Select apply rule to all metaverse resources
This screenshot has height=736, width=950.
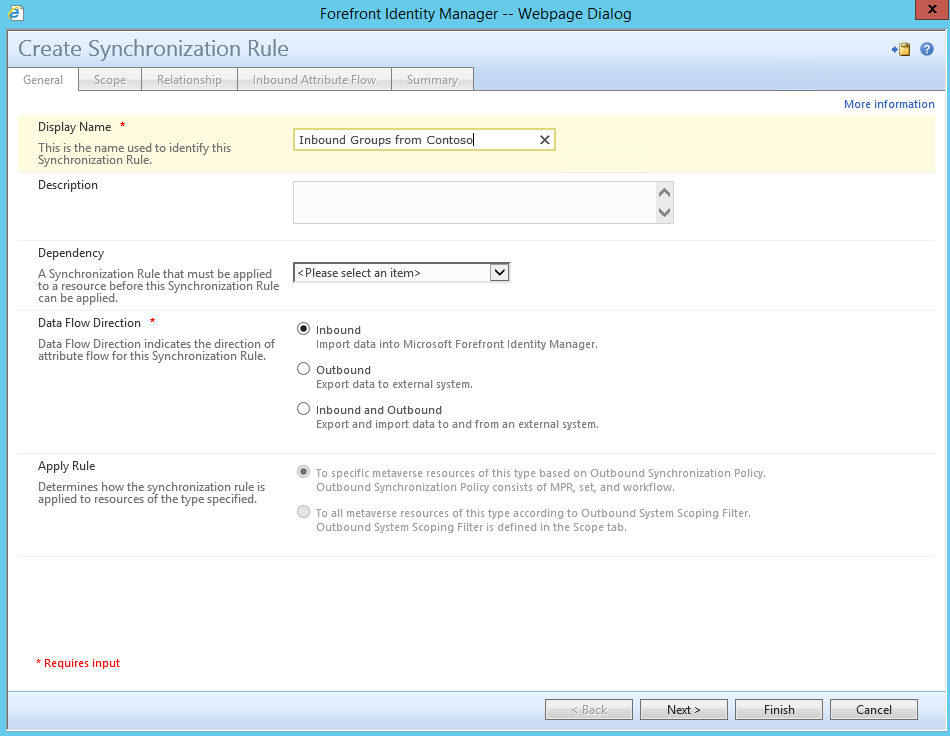point(304,512)
